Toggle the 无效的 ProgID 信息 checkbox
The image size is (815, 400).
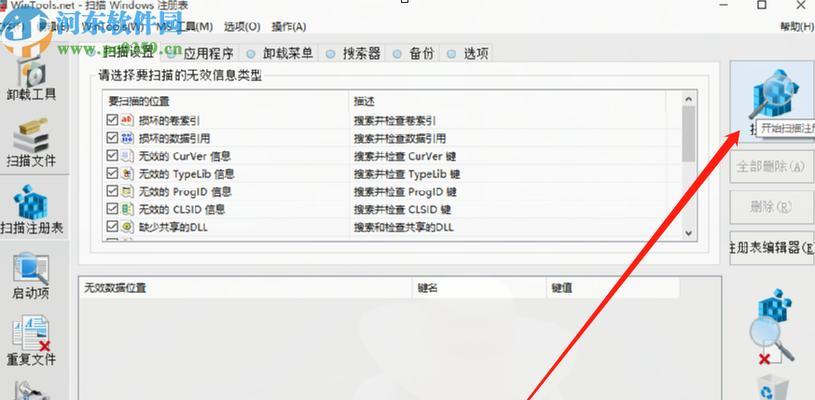(x=112, y=191)
